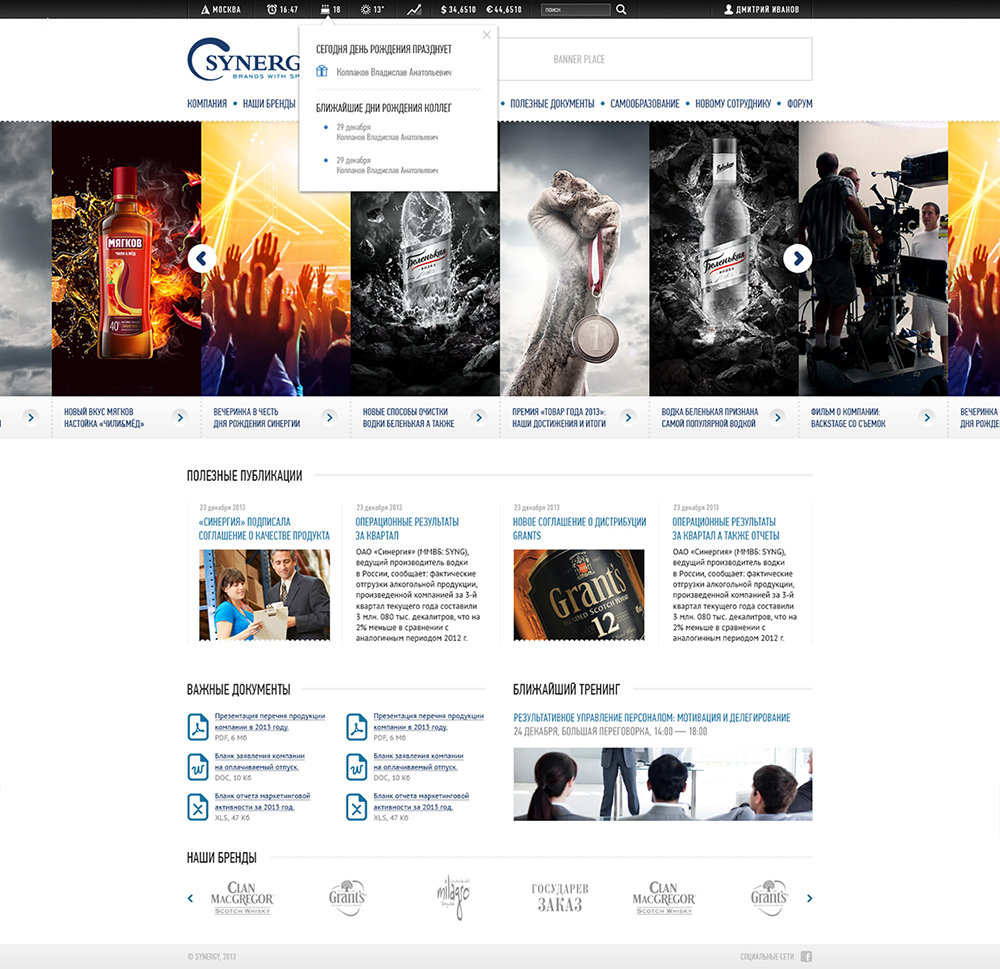The width and height of the screenshot is (1000, 969).
Task: Open the birthdays calendar icon labeled 18
Action: [x=325, y=10]
